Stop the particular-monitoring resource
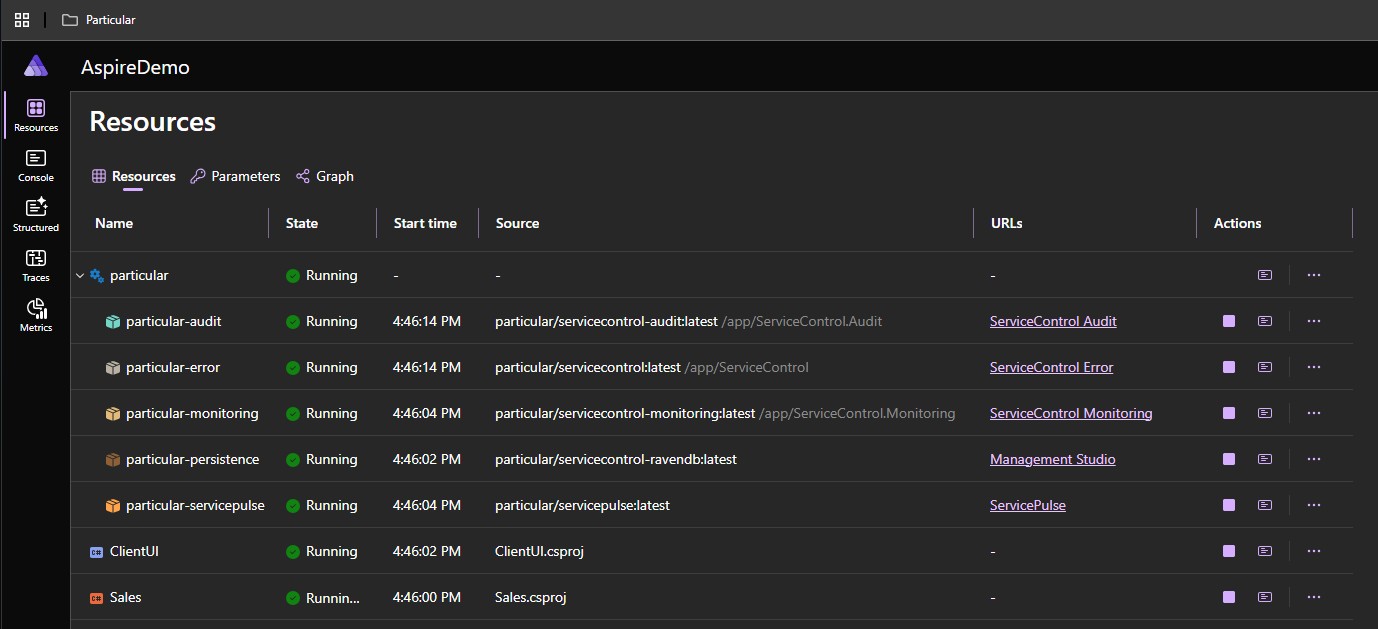 coord(1229,413)
